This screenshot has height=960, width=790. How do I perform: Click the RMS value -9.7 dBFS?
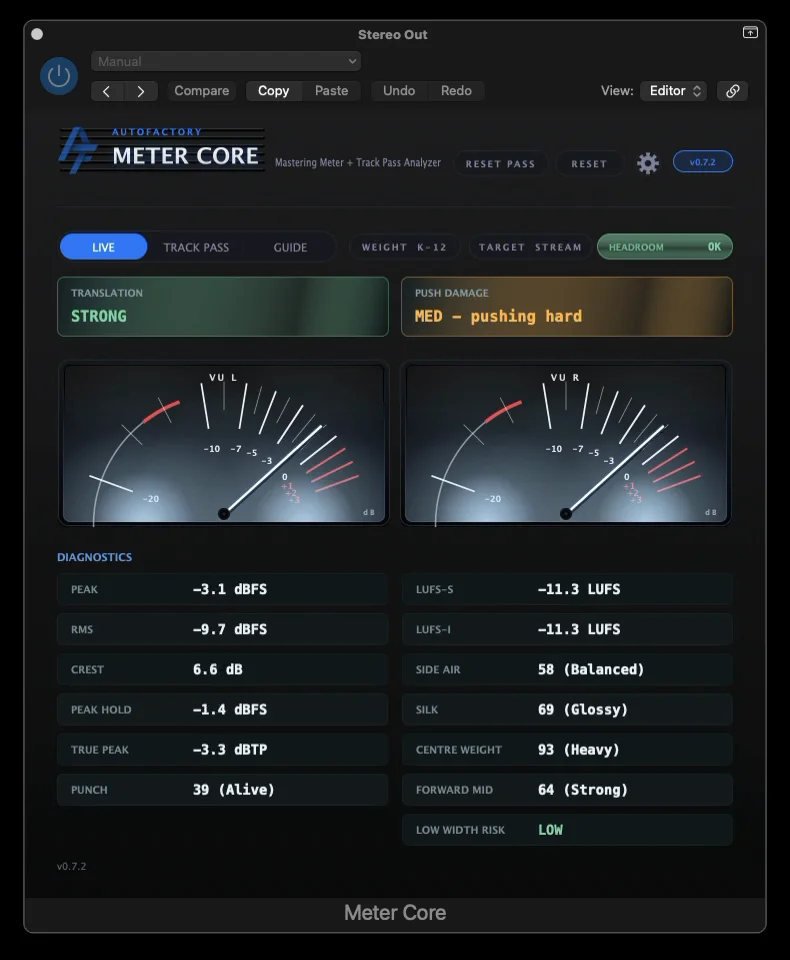[230, 629]
